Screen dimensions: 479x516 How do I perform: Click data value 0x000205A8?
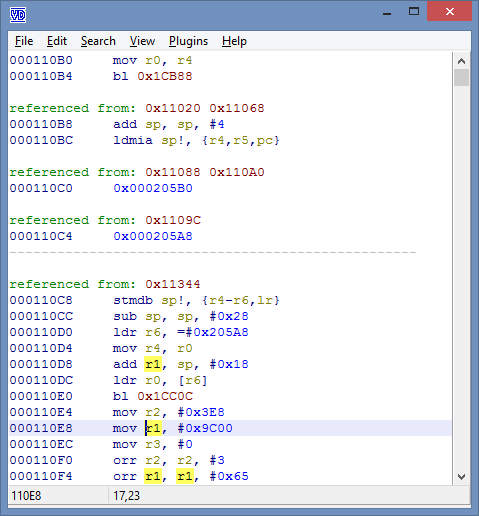(x=153, y=236)
